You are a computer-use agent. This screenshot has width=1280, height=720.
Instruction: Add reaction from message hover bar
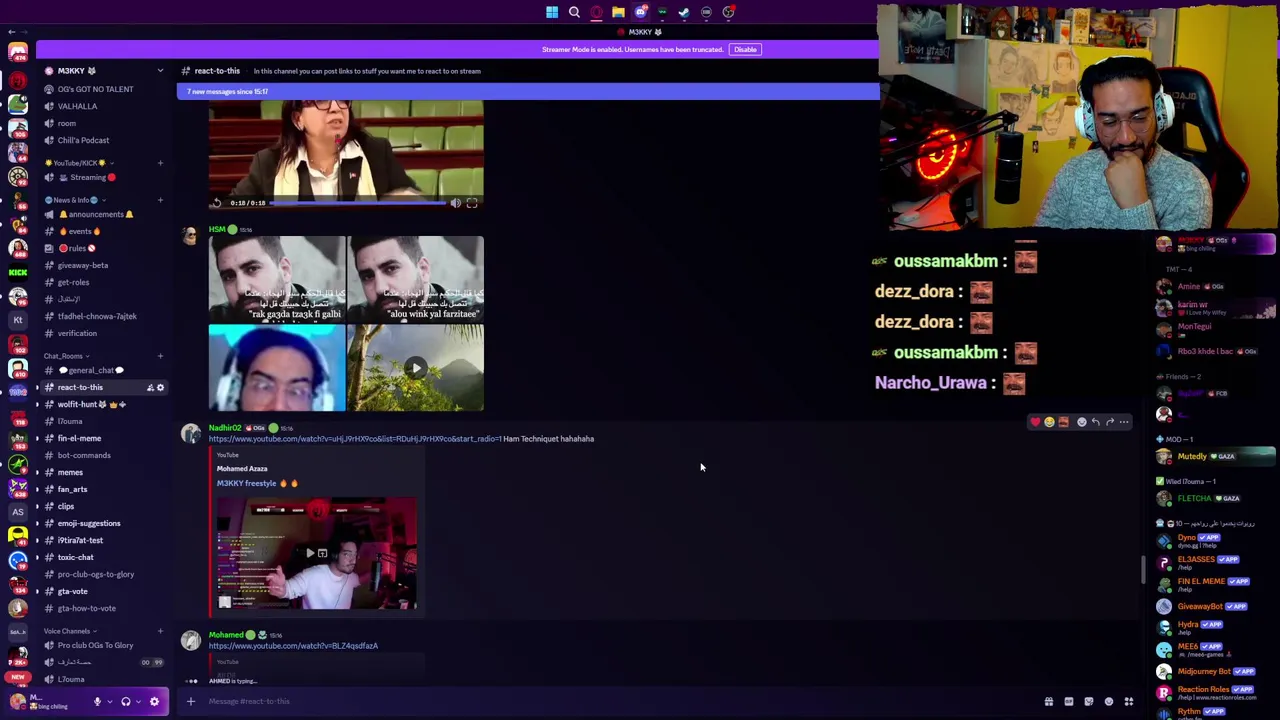[x=1081, y=422]
